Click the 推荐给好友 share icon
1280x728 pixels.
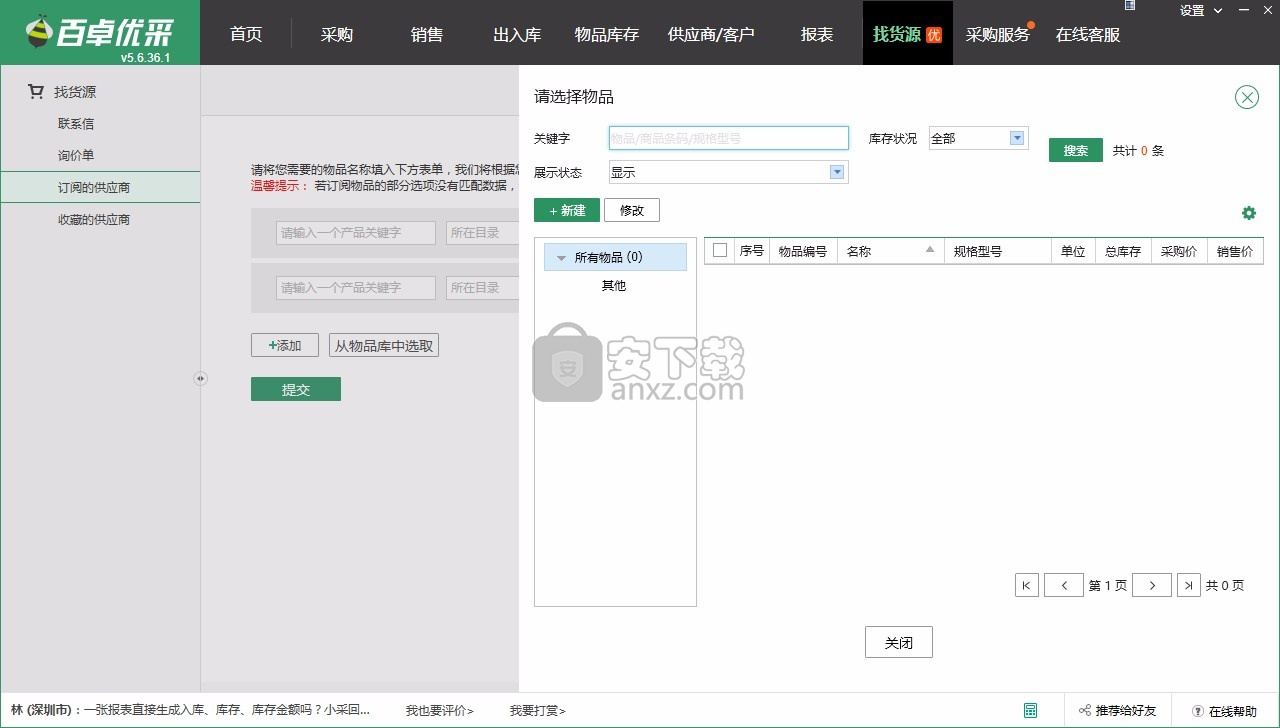point(1085,711)
